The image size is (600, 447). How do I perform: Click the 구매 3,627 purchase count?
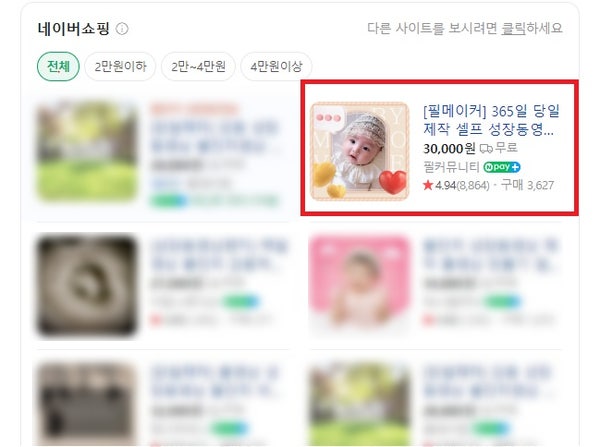[527, 185]
